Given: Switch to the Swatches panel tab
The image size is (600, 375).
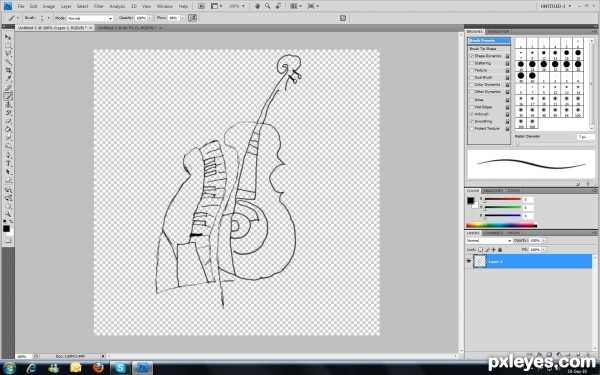Looking at the screenshot, I should click(493, 191).
